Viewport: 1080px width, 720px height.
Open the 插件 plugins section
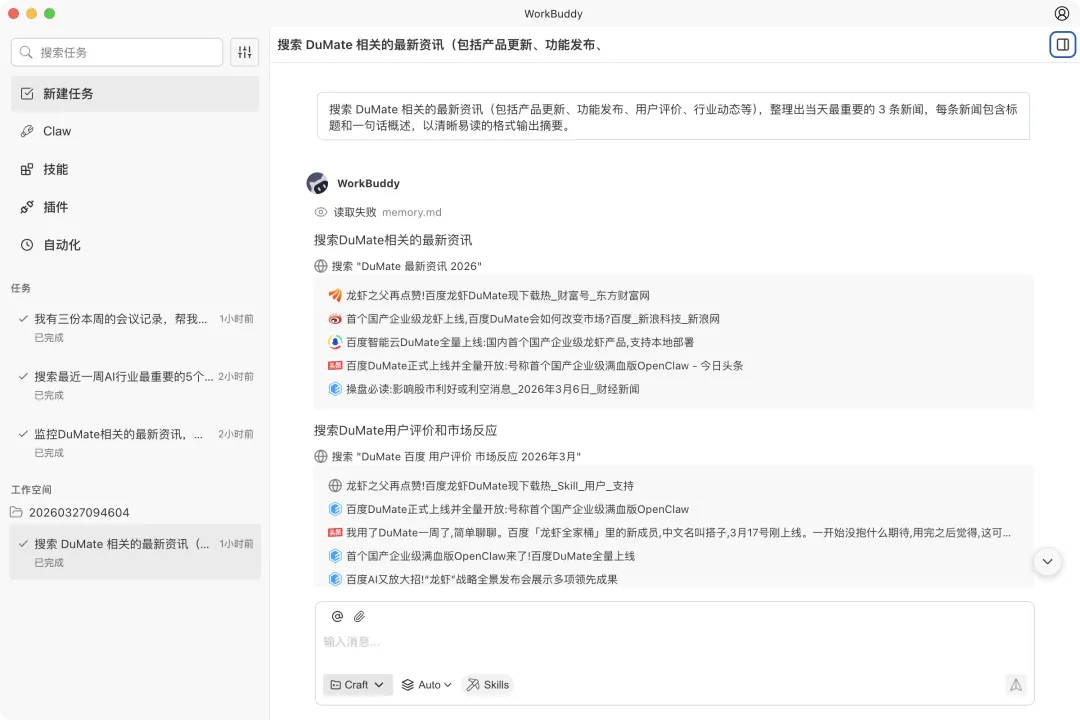135,207
